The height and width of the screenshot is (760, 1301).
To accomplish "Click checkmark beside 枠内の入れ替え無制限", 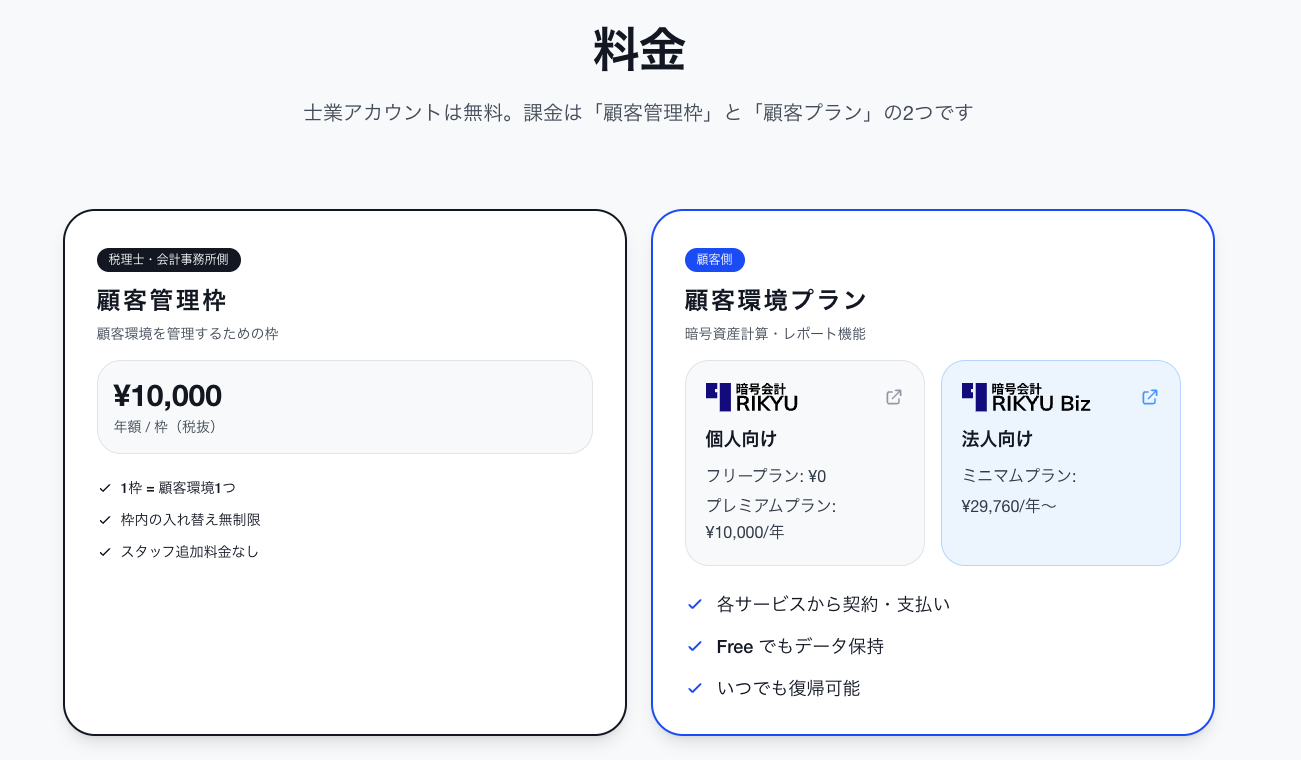I will click(x=105, y=520).
